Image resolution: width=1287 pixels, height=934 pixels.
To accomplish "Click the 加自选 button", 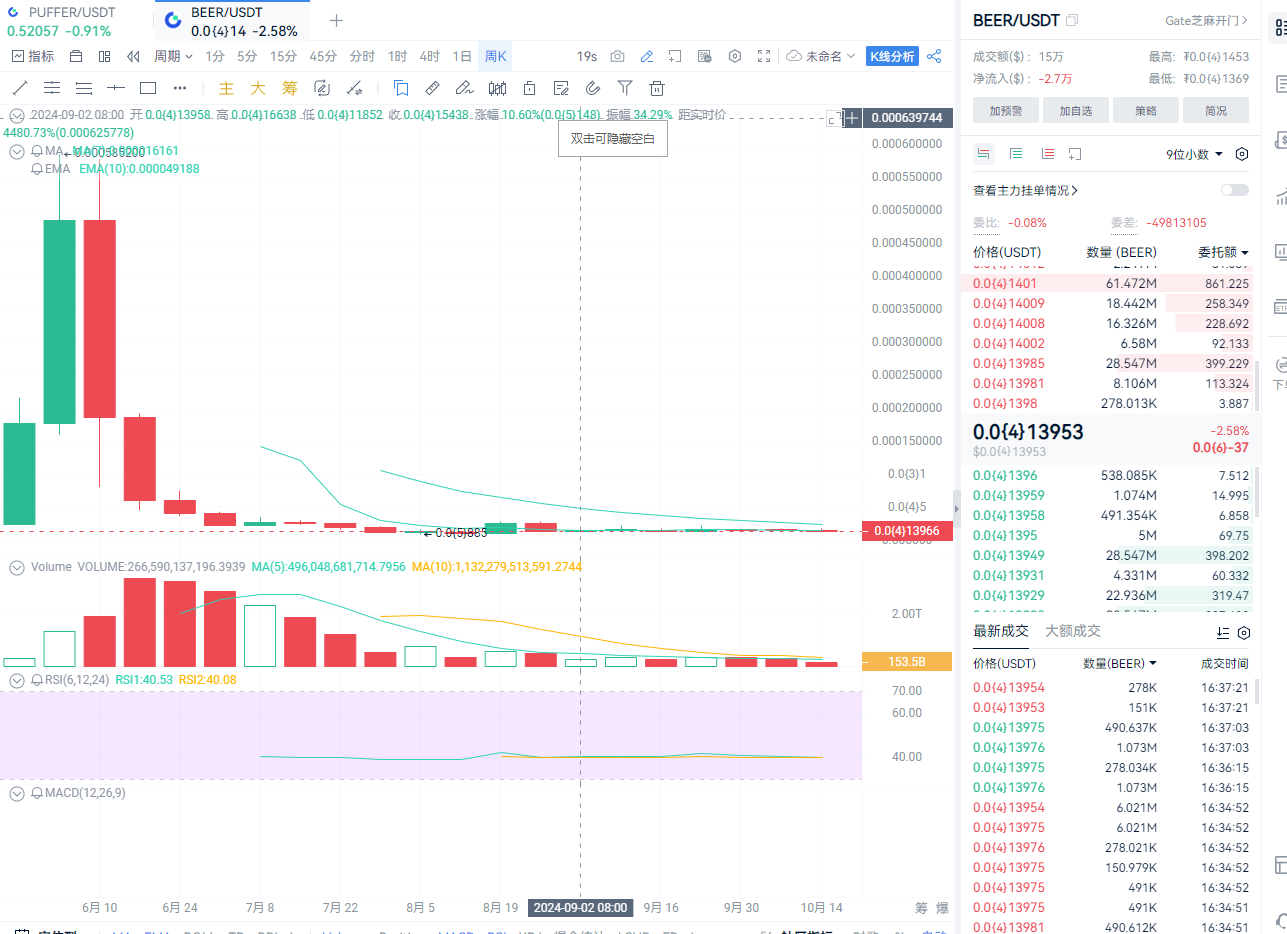I will [1076, 110].
